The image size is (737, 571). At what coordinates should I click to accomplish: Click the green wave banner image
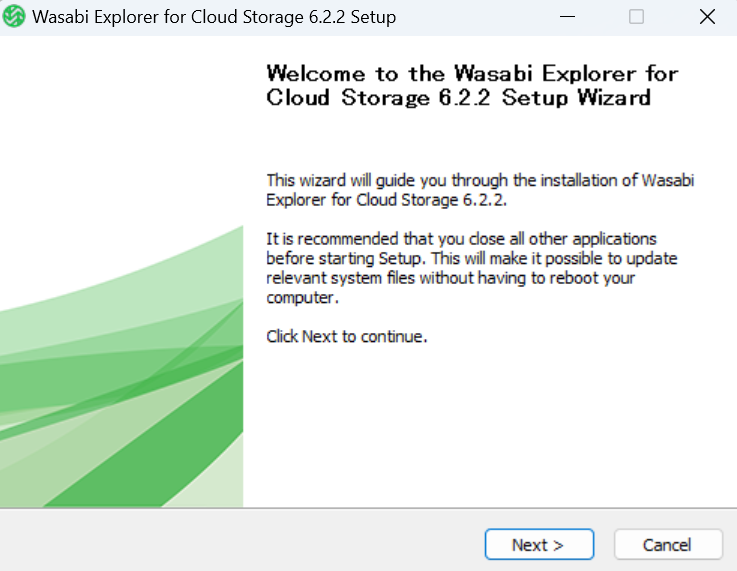tap(121, 367)
